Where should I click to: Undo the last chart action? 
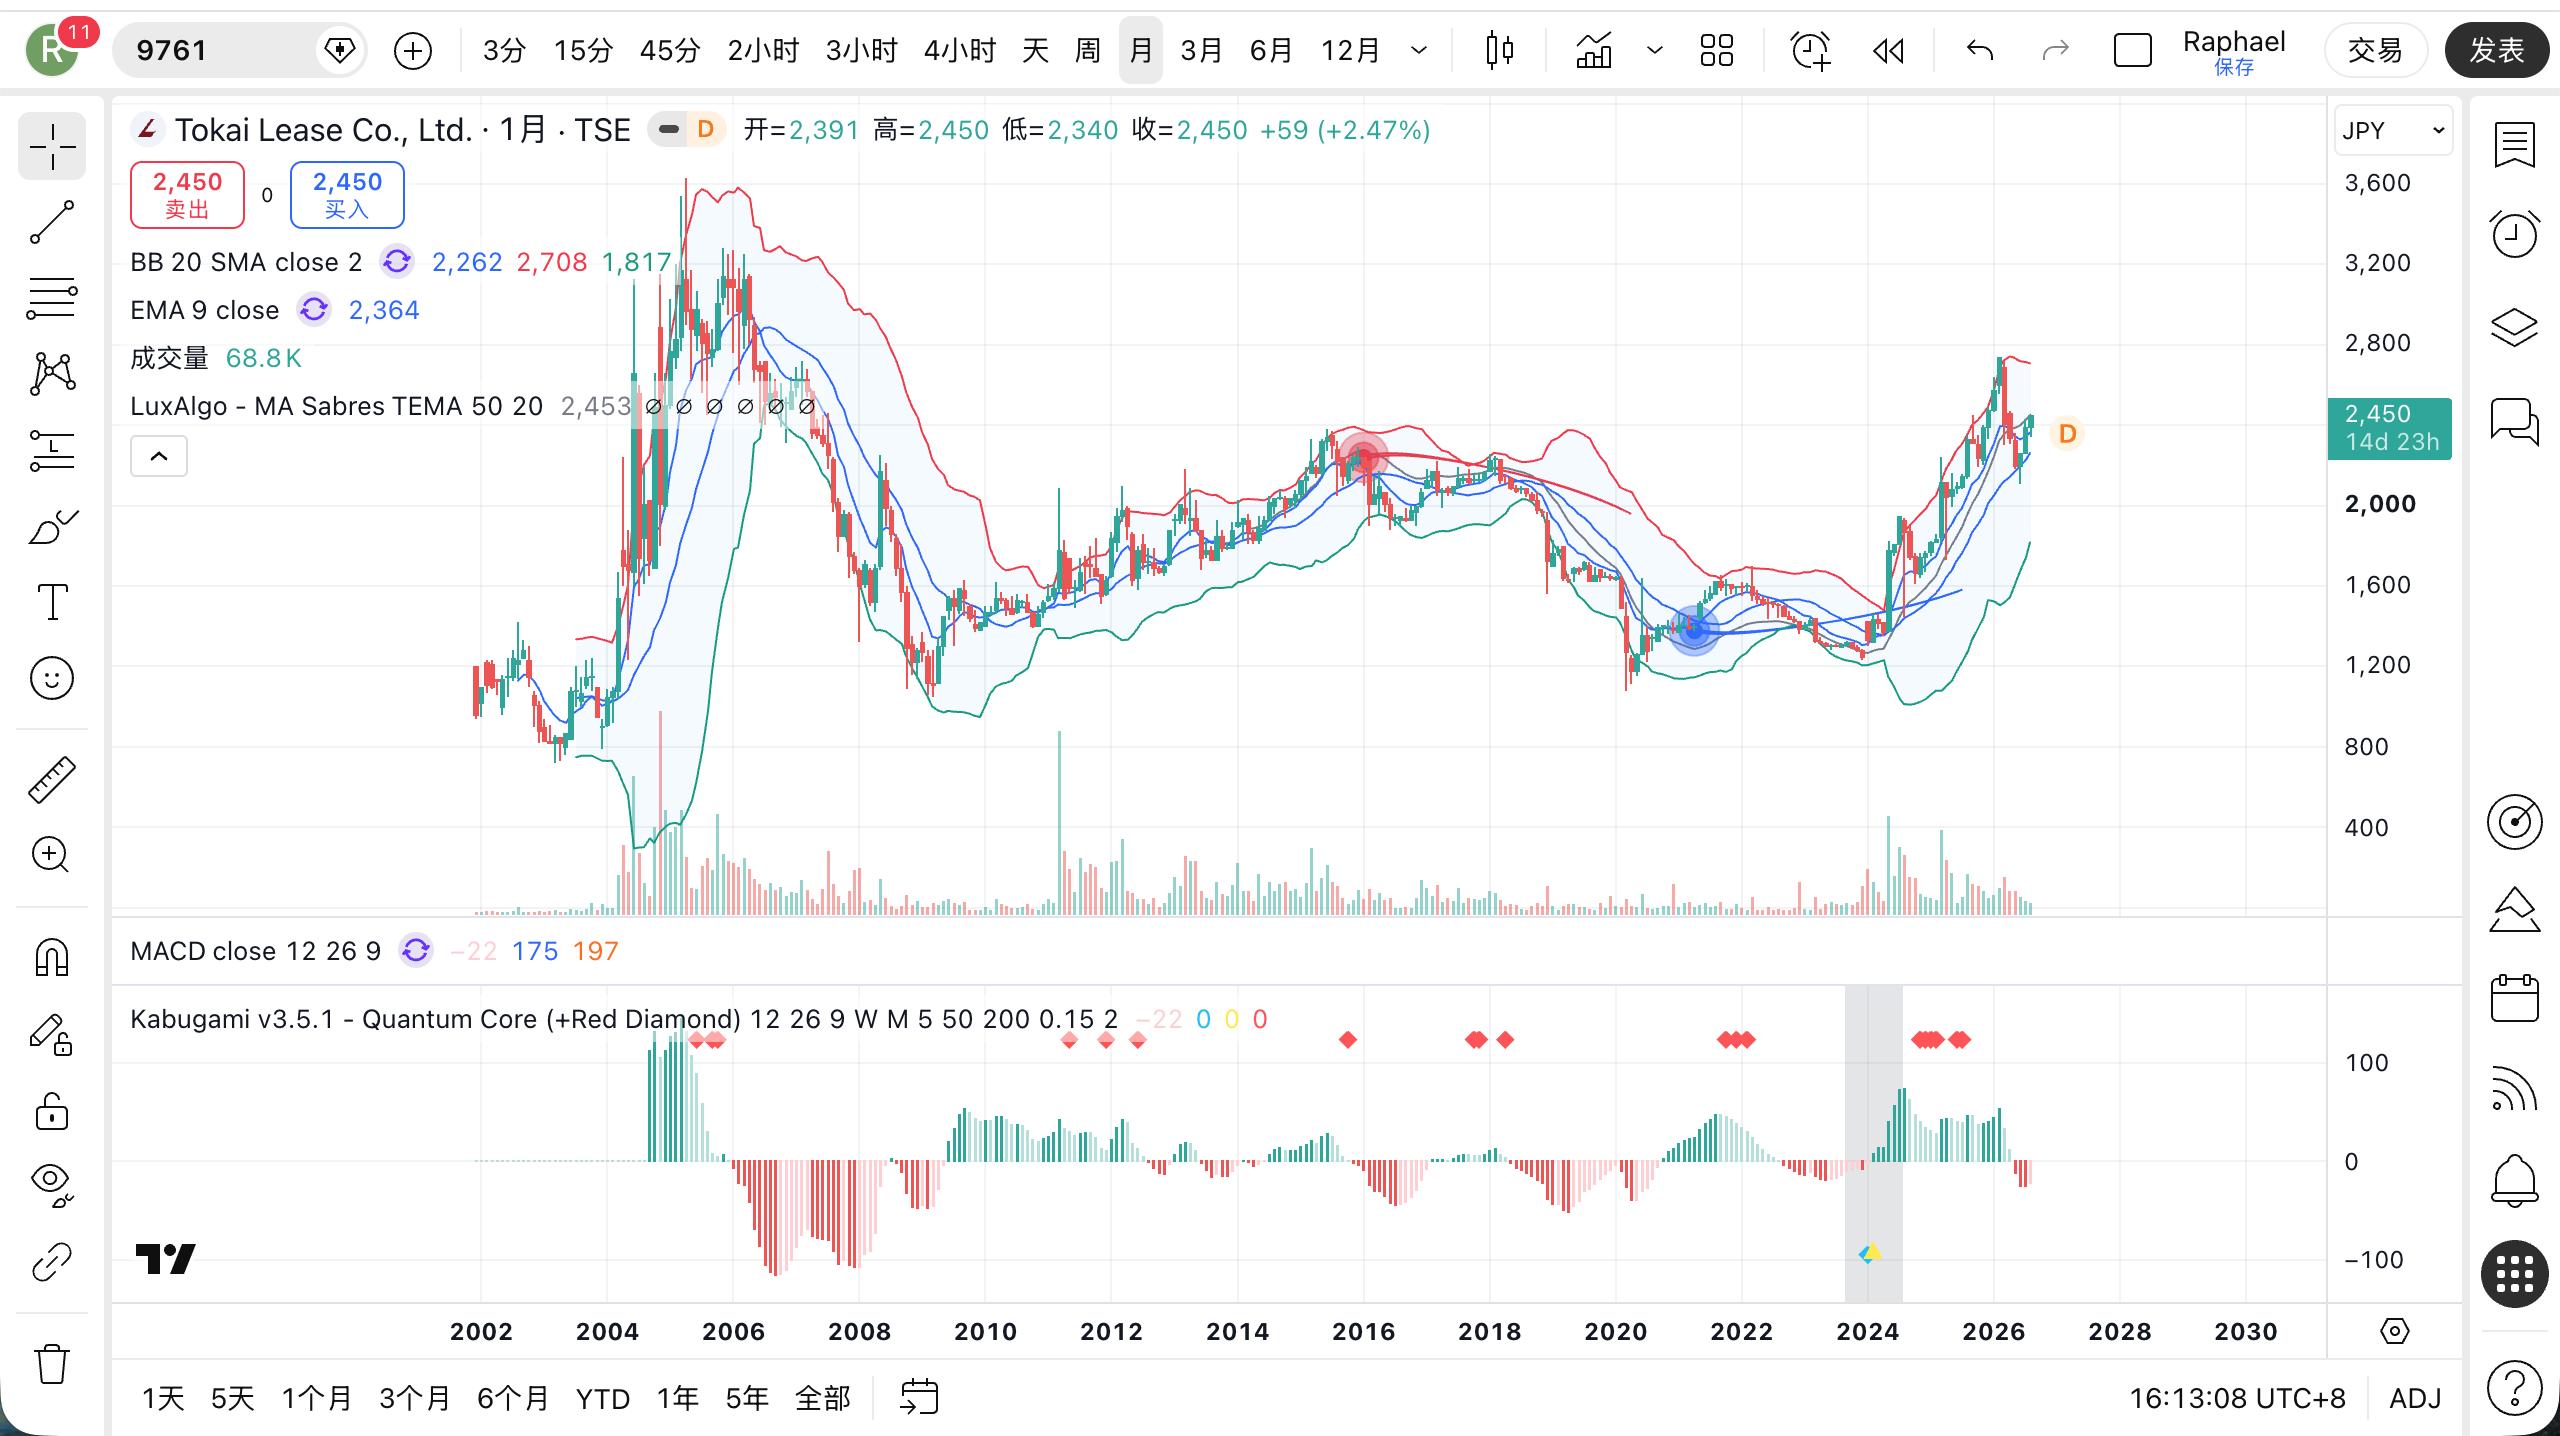point(1980,50)
